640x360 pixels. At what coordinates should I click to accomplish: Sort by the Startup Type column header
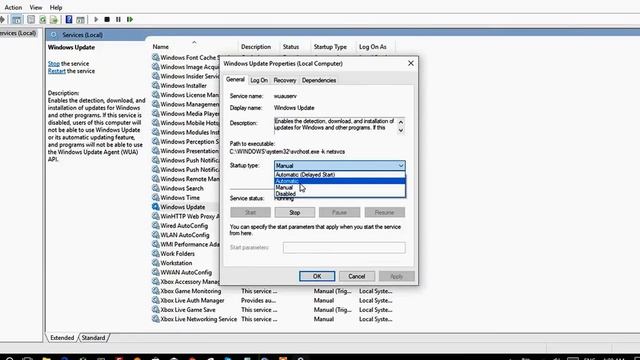coord(330,47)
